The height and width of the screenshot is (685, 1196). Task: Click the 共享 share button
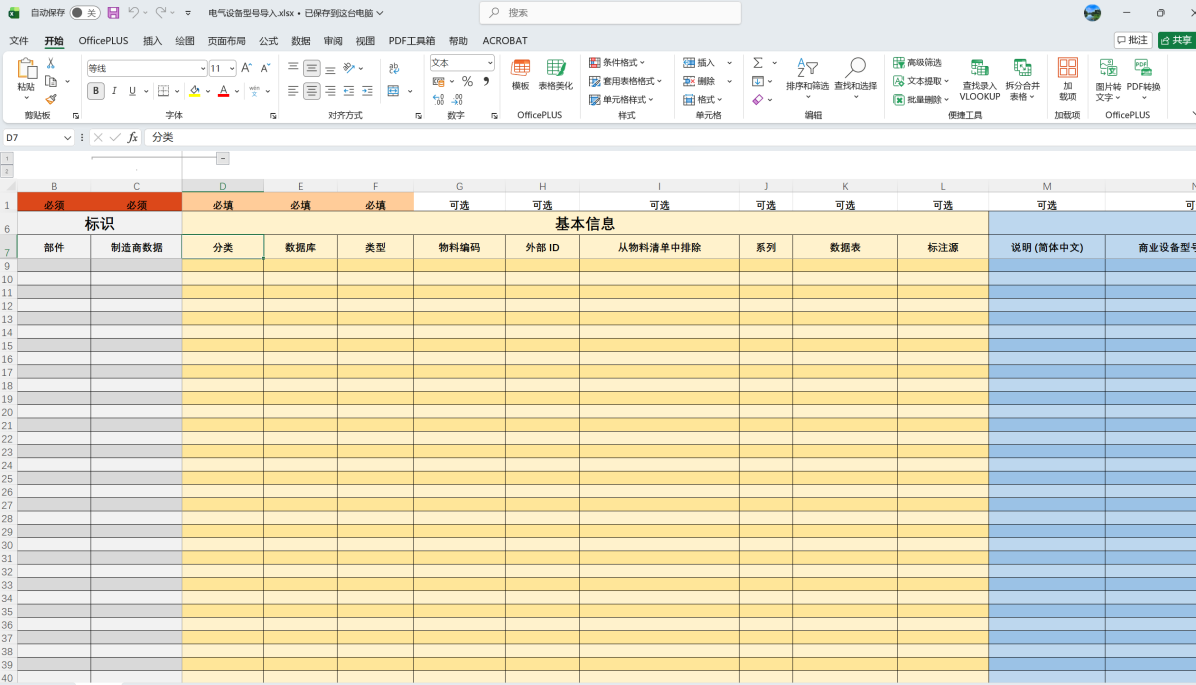(x=1176, y=40)
